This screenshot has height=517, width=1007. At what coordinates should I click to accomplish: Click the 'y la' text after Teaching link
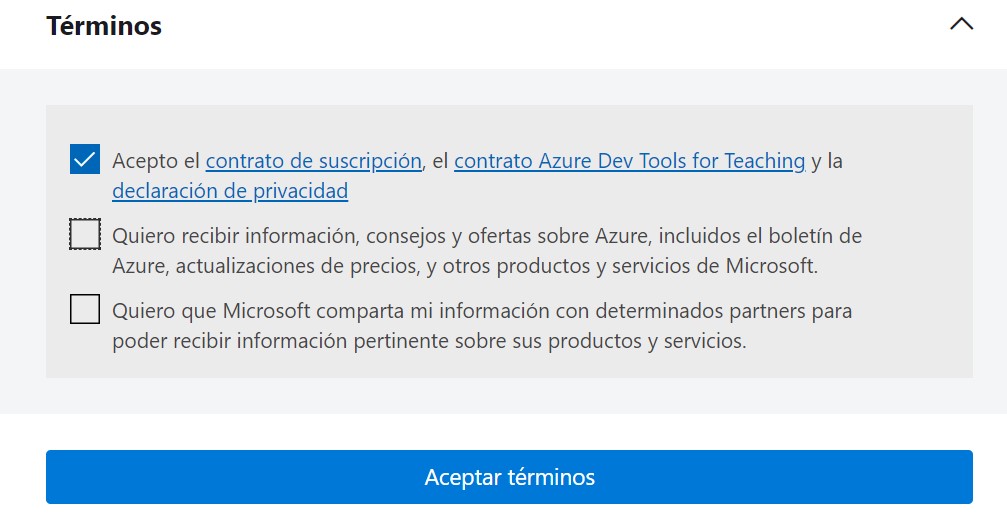827,161
